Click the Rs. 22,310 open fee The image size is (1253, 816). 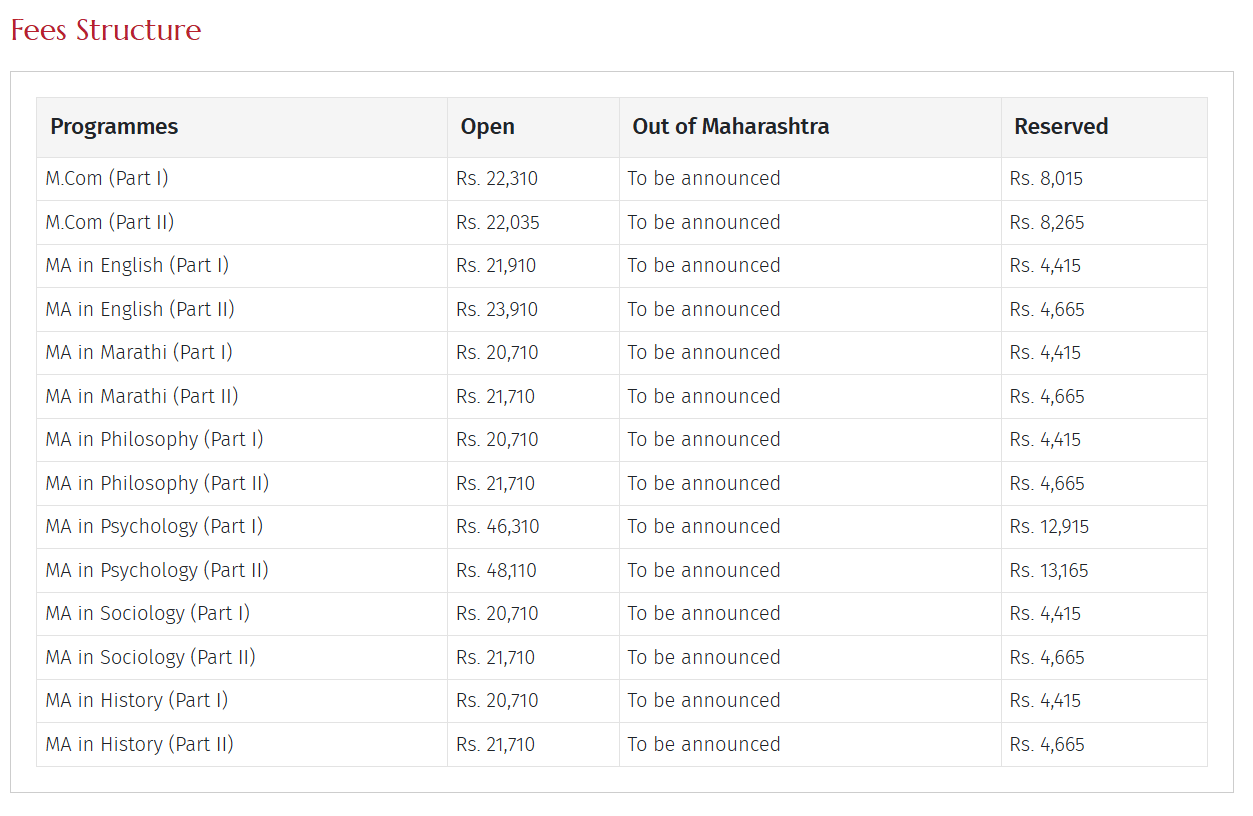(x=497, y=179)
